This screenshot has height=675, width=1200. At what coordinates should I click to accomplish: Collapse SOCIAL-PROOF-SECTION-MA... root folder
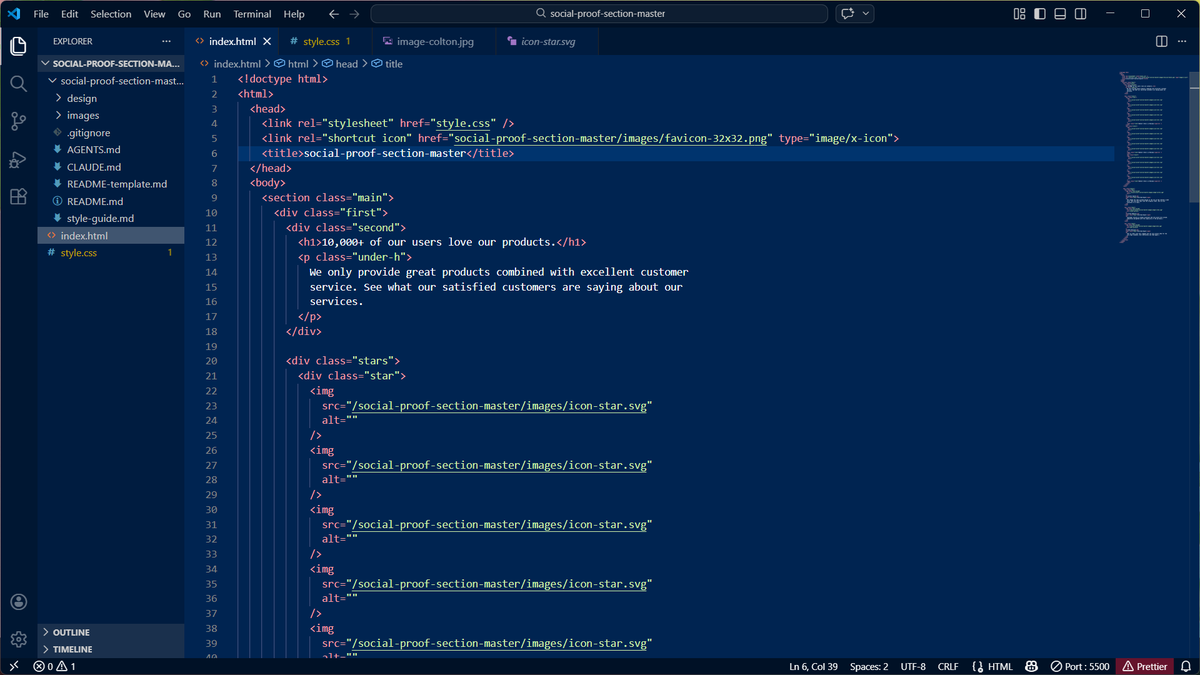tap(111, 63)
